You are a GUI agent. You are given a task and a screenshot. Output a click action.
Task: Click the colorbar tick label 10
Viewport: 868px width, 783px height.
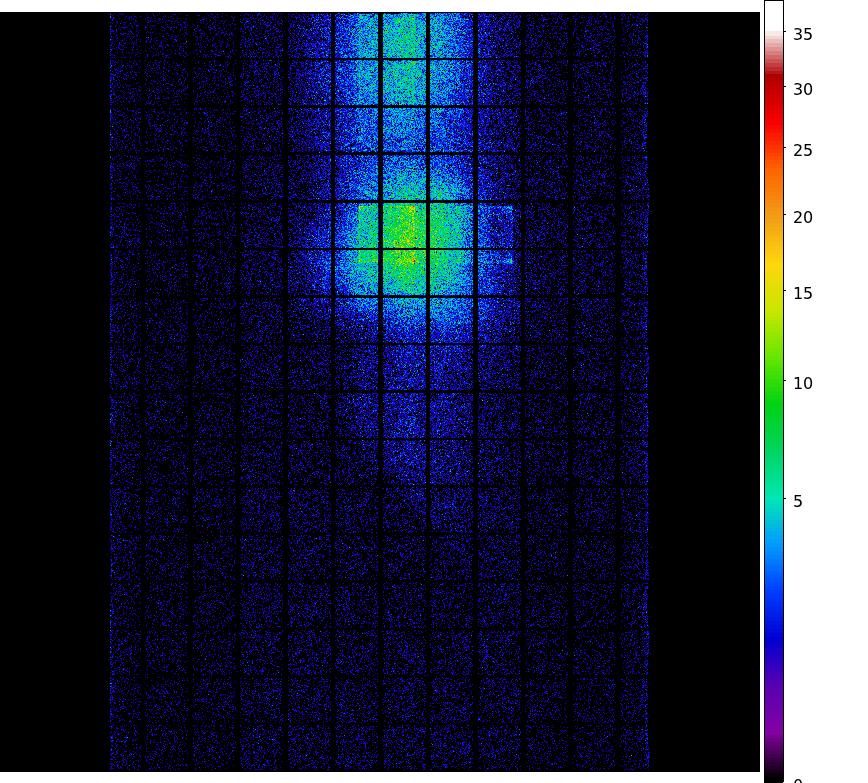[x=803, y=383]
